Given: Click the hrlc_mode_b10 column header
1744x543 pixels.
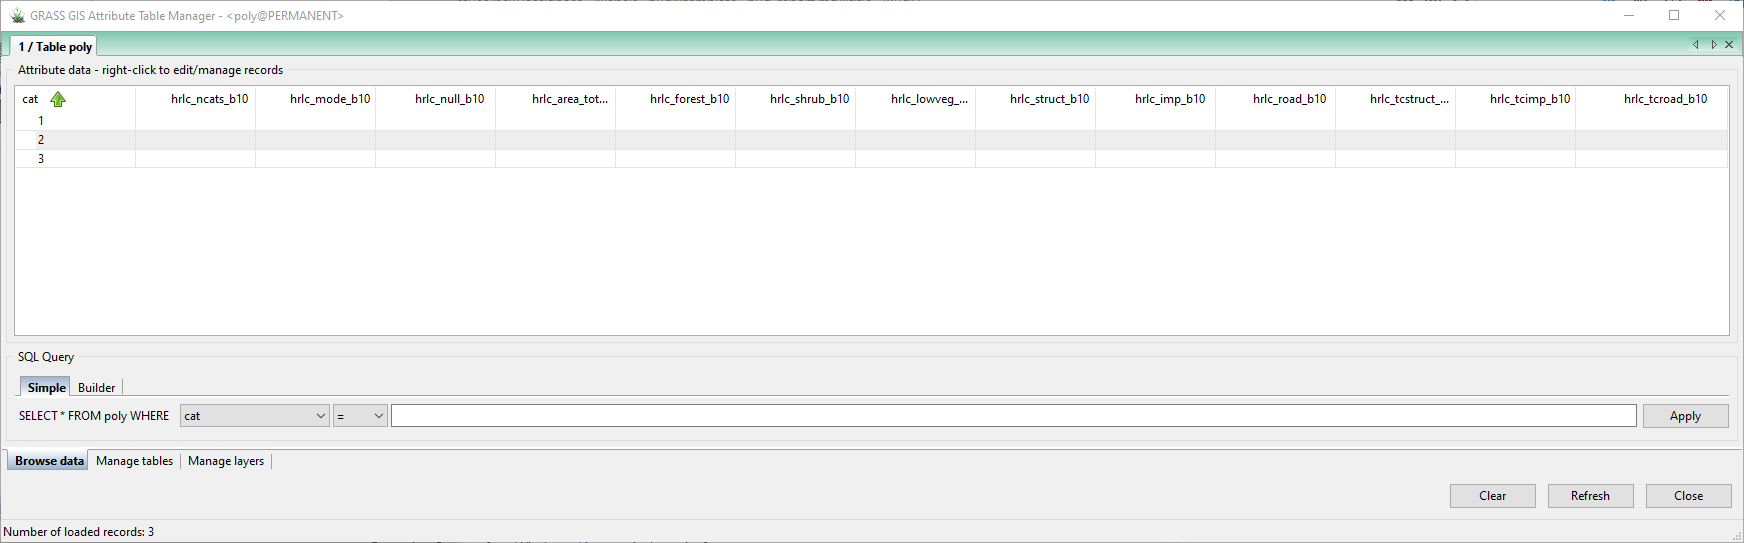Looking at the screenshot, I should point(315,99).
